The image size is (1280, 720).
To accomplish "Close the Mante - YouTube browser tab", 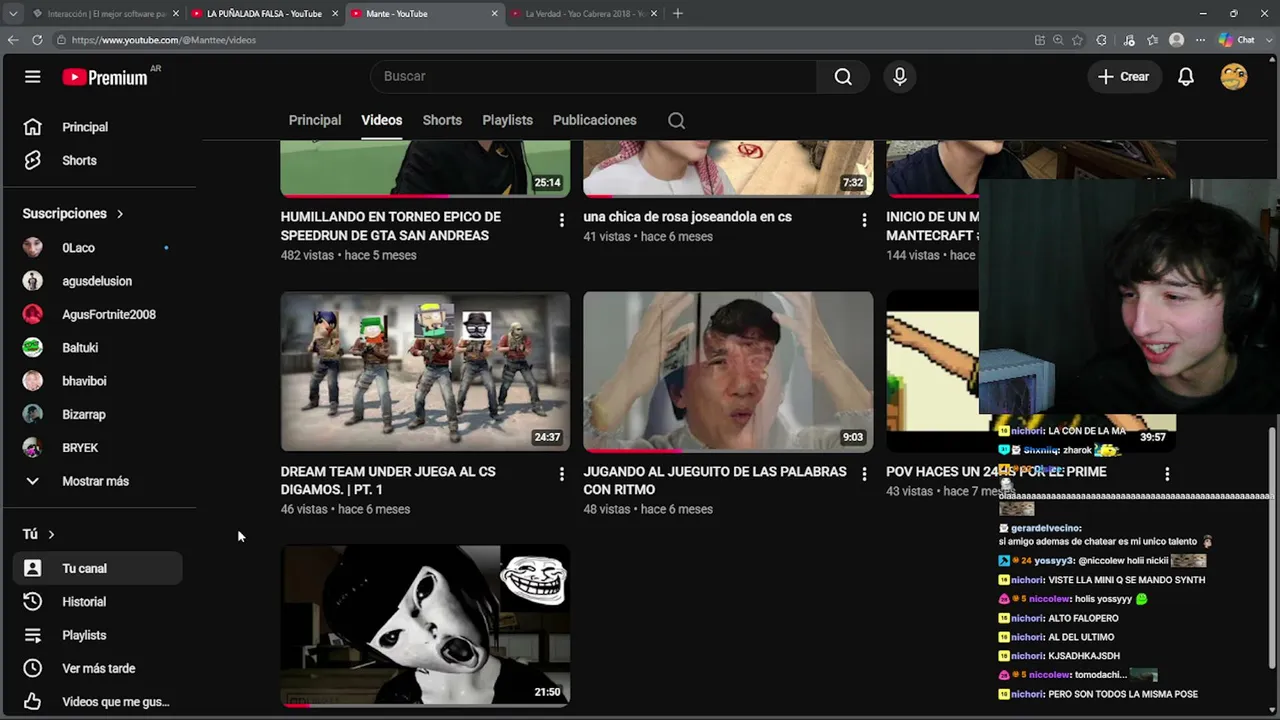I will click(494, 14).
